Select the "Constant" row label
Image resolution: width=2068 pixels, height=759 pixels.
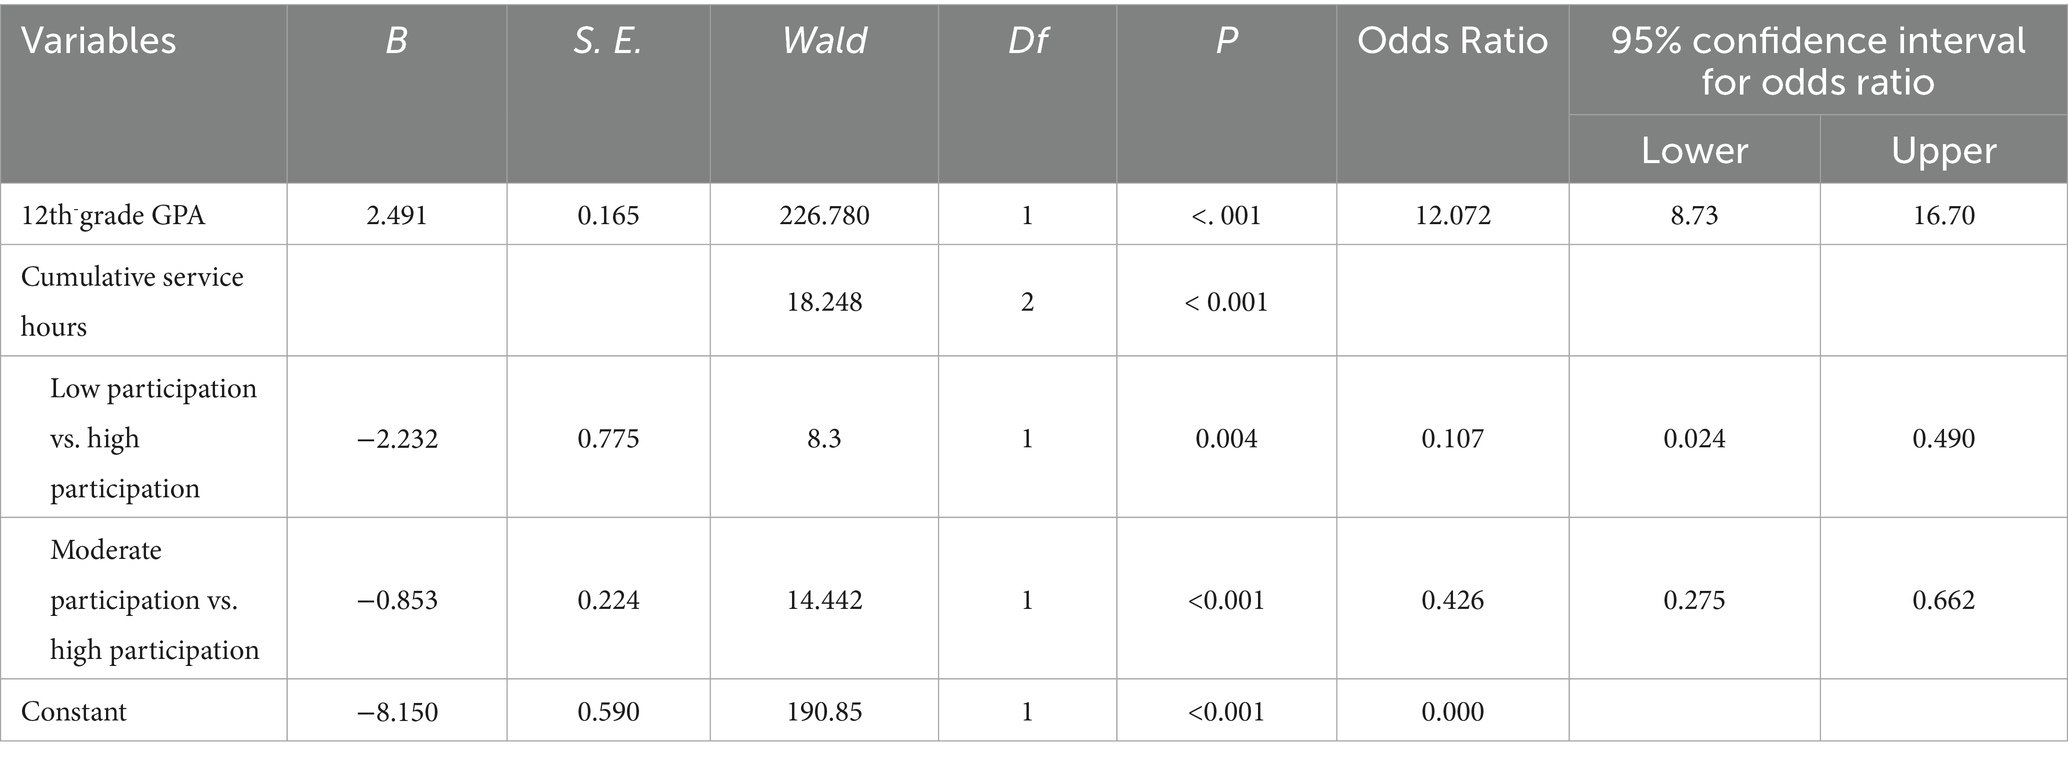click(74, 712)
